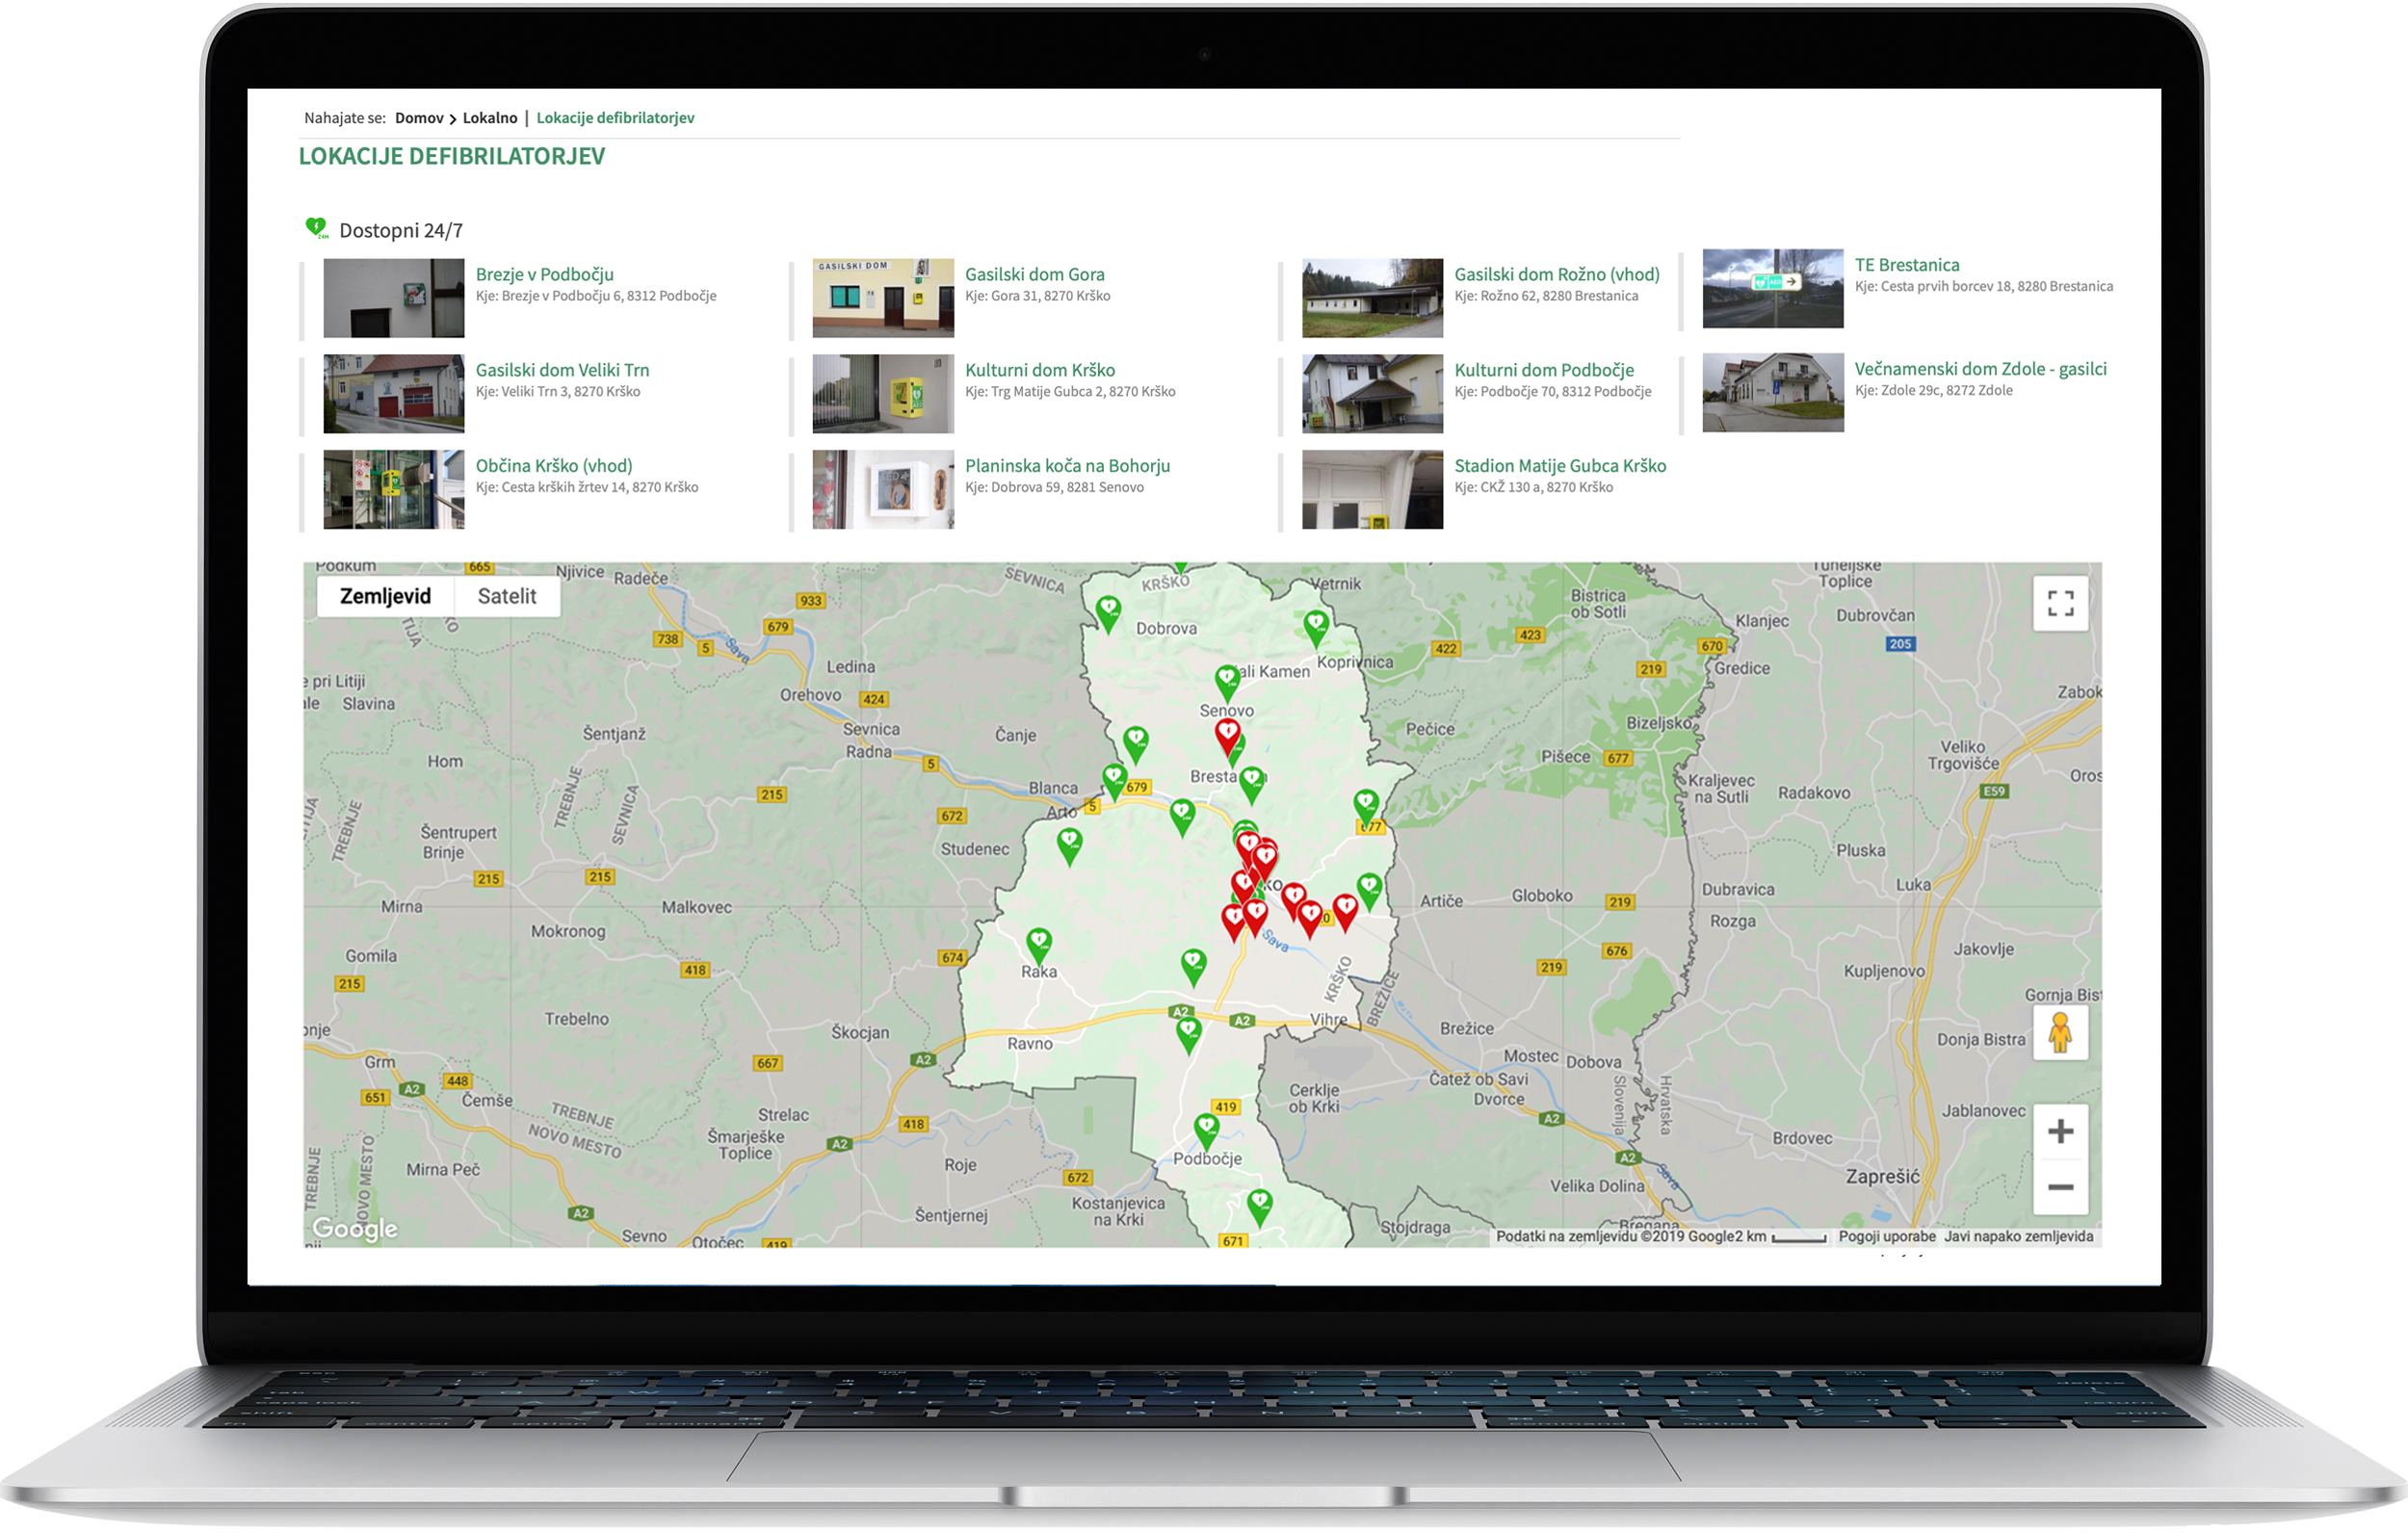Screen dimensions: 2408x1533
Task: Open the TE Brestanica location link
Action: [x=1906, y=265]
